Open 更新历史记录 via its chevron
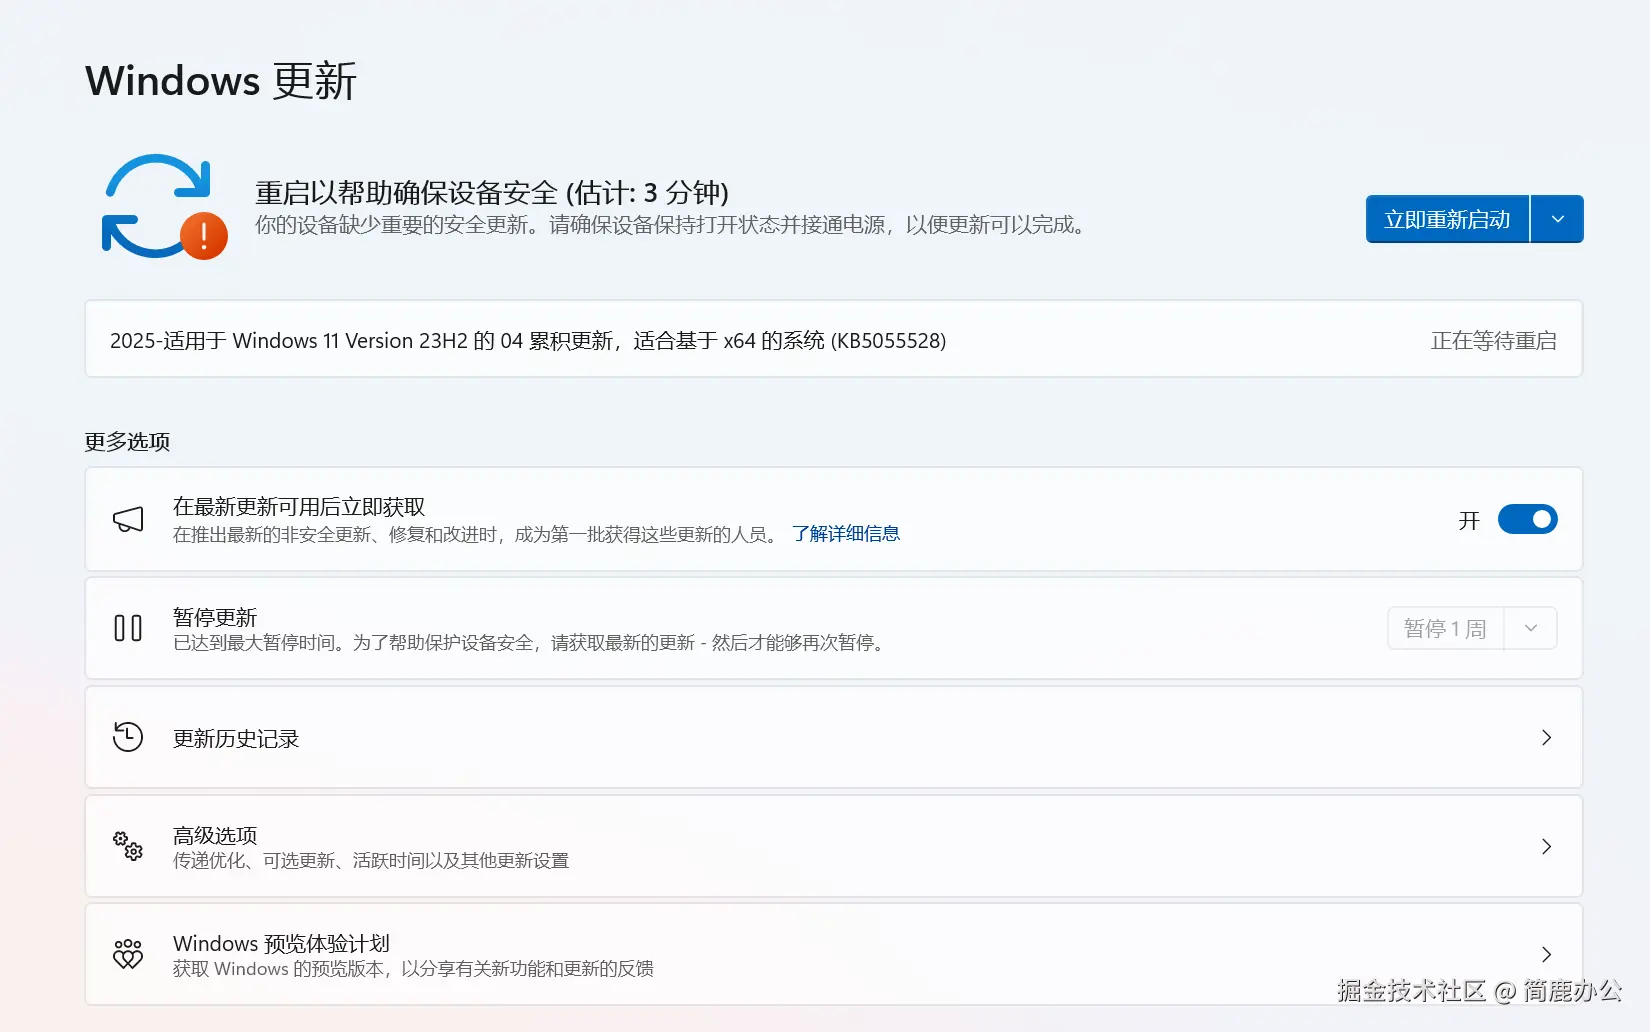The image size is (1650, 1032). point(1546,737)
